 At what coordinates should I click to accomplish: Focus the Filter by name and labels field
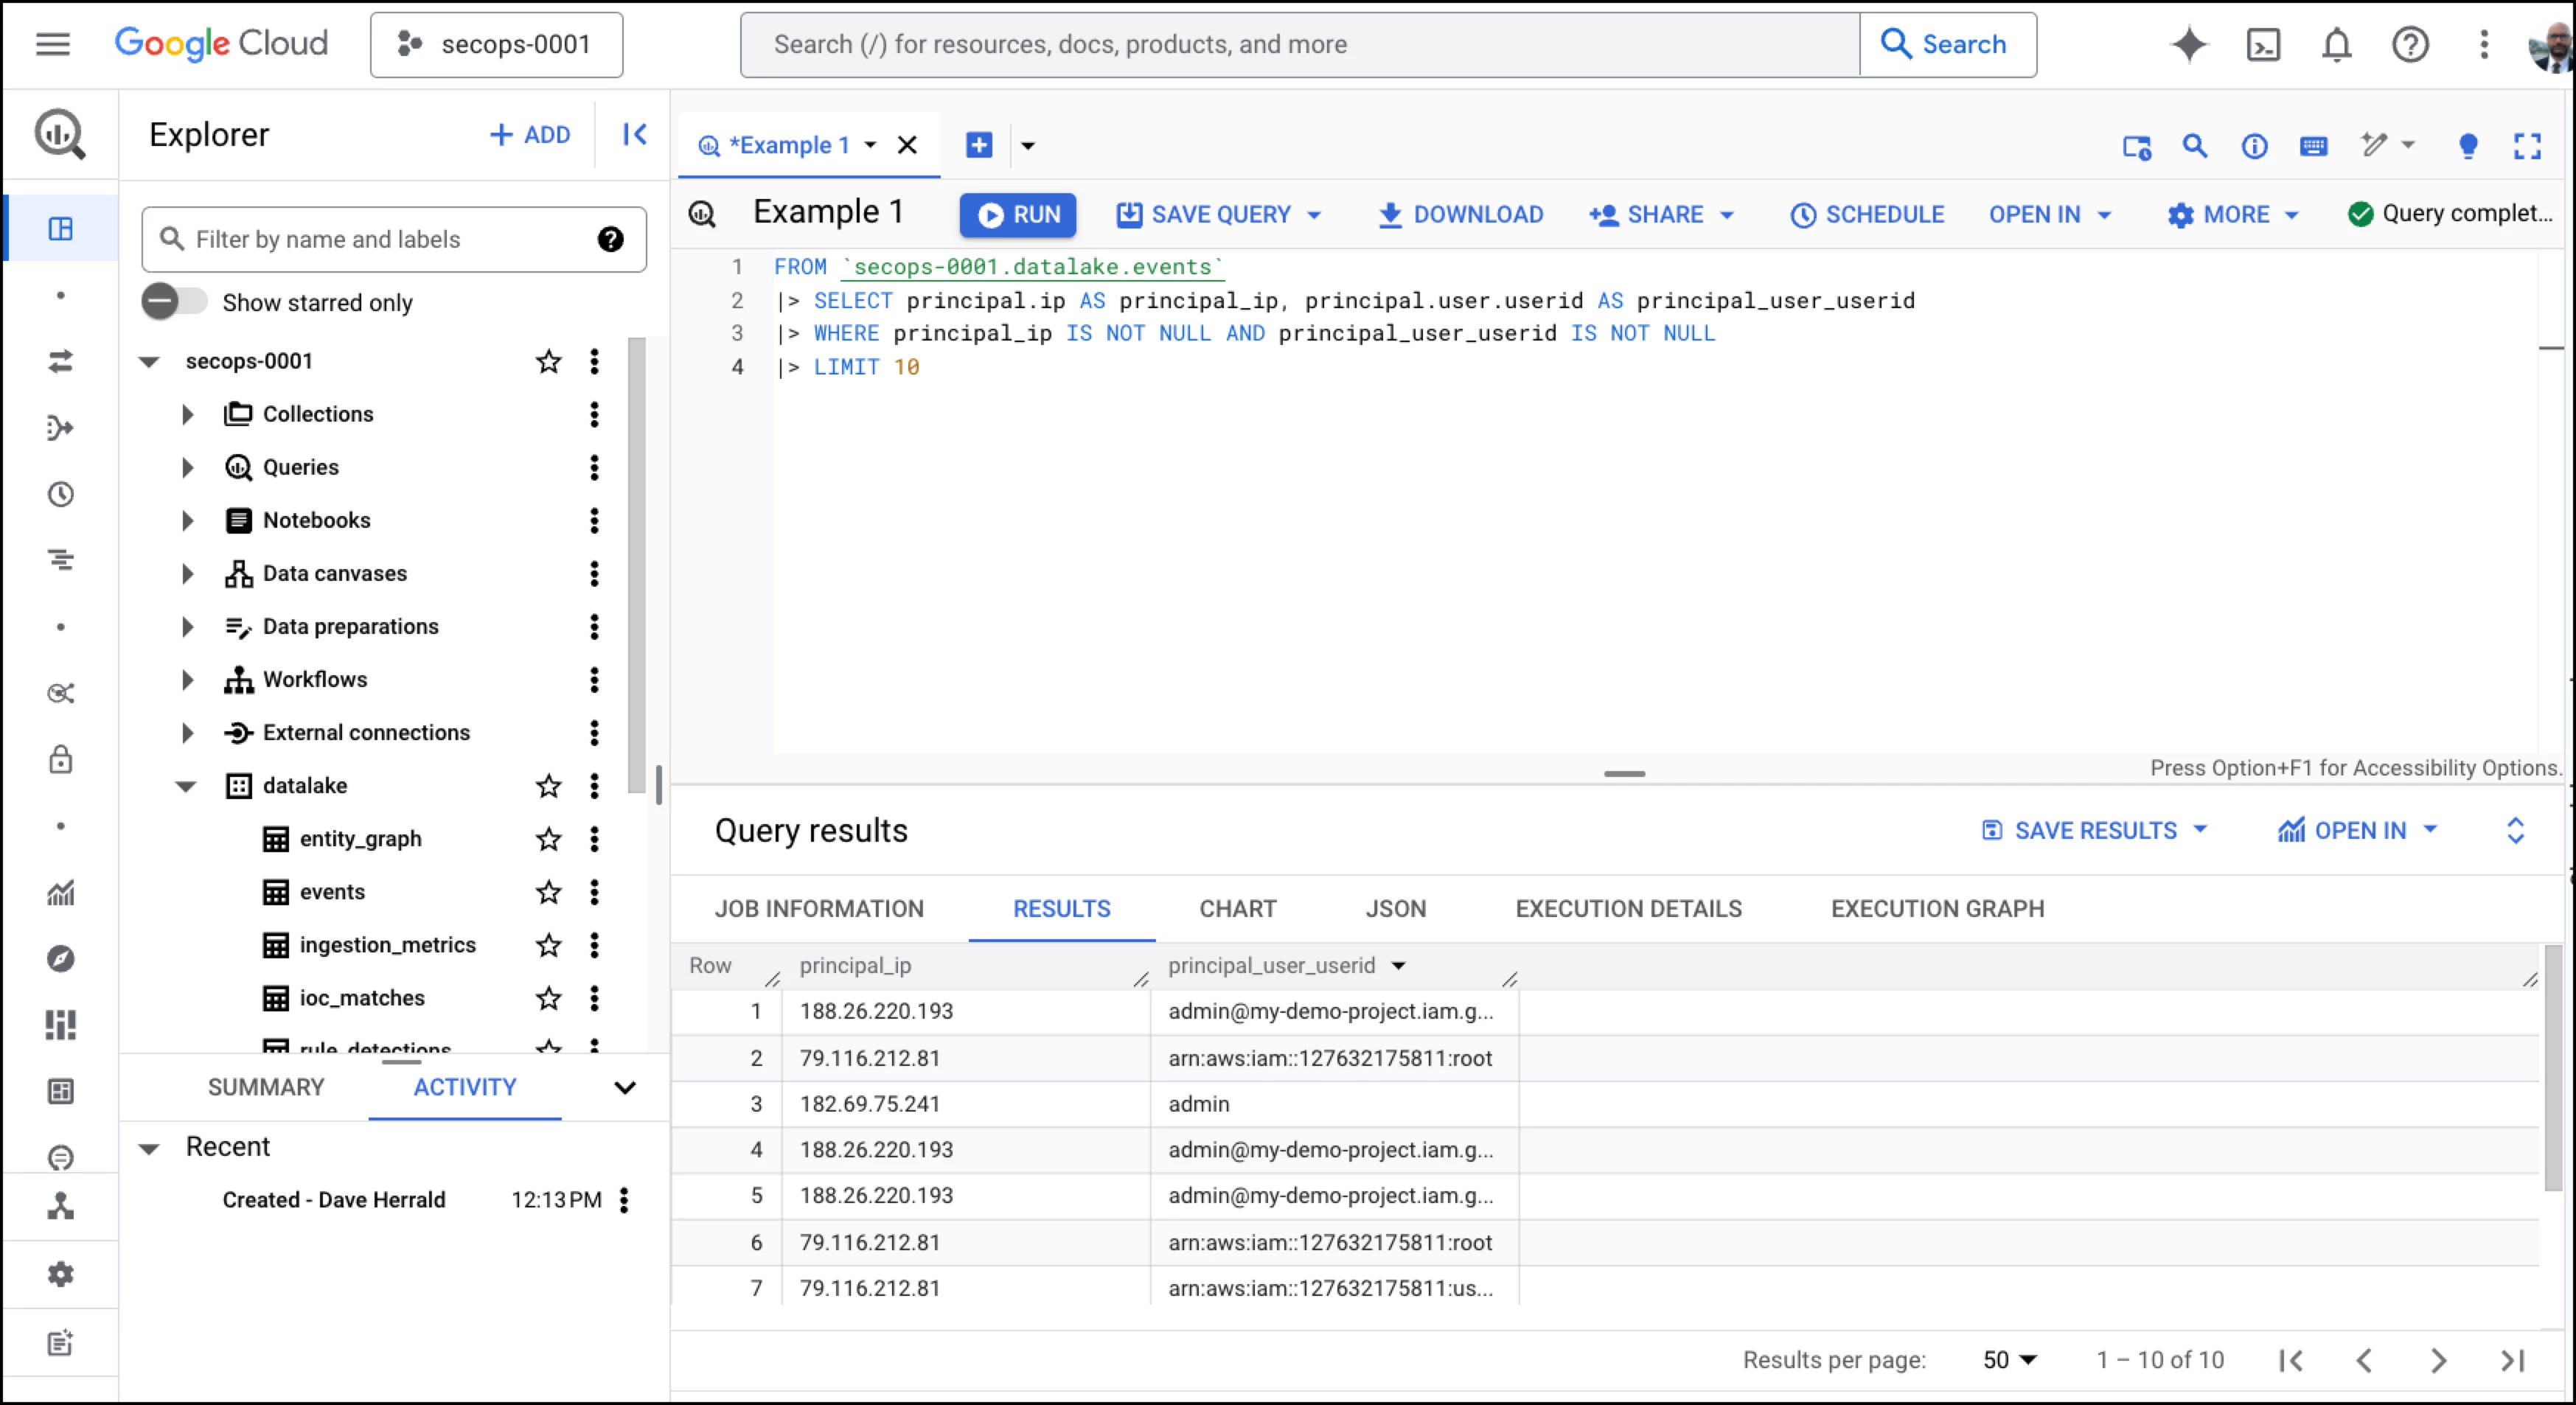click(x=394, y=239)
